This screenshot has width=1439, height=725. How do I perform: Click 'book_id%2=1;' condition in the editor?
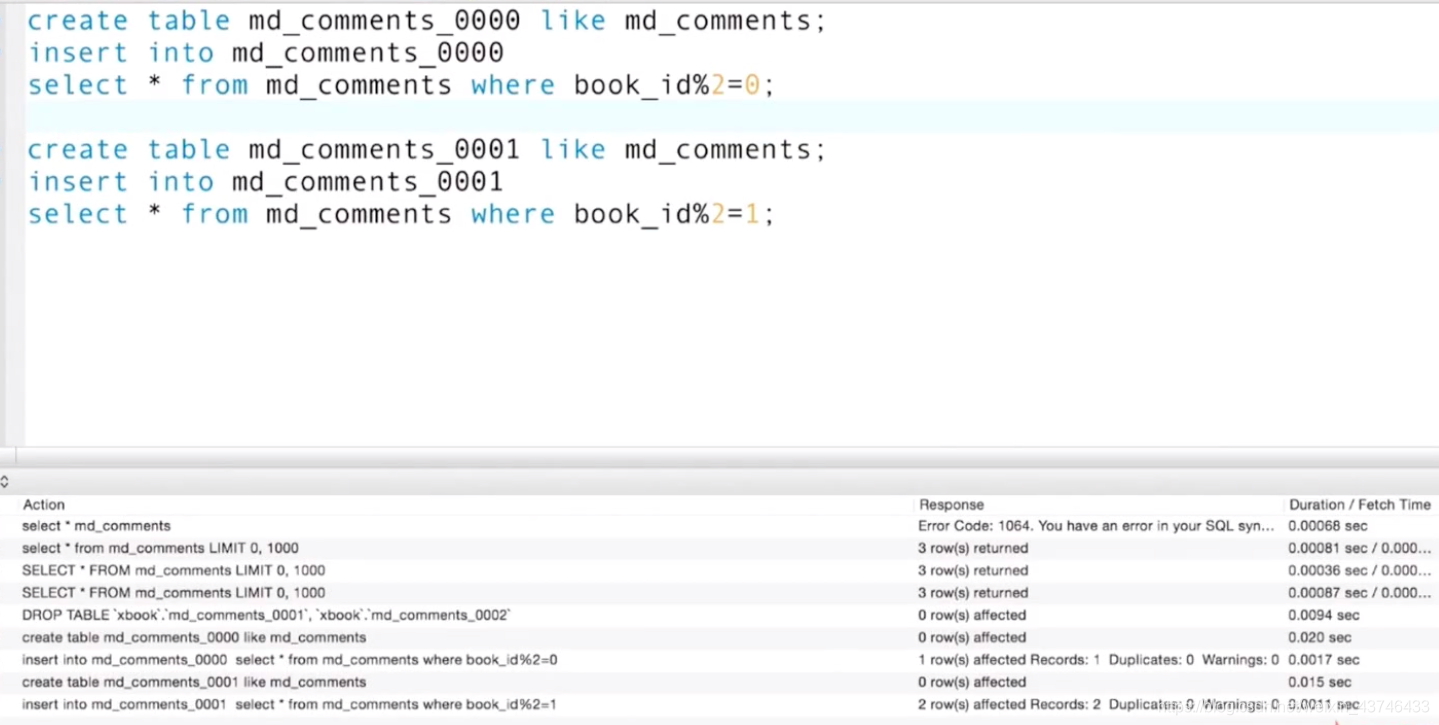[675, 214]
